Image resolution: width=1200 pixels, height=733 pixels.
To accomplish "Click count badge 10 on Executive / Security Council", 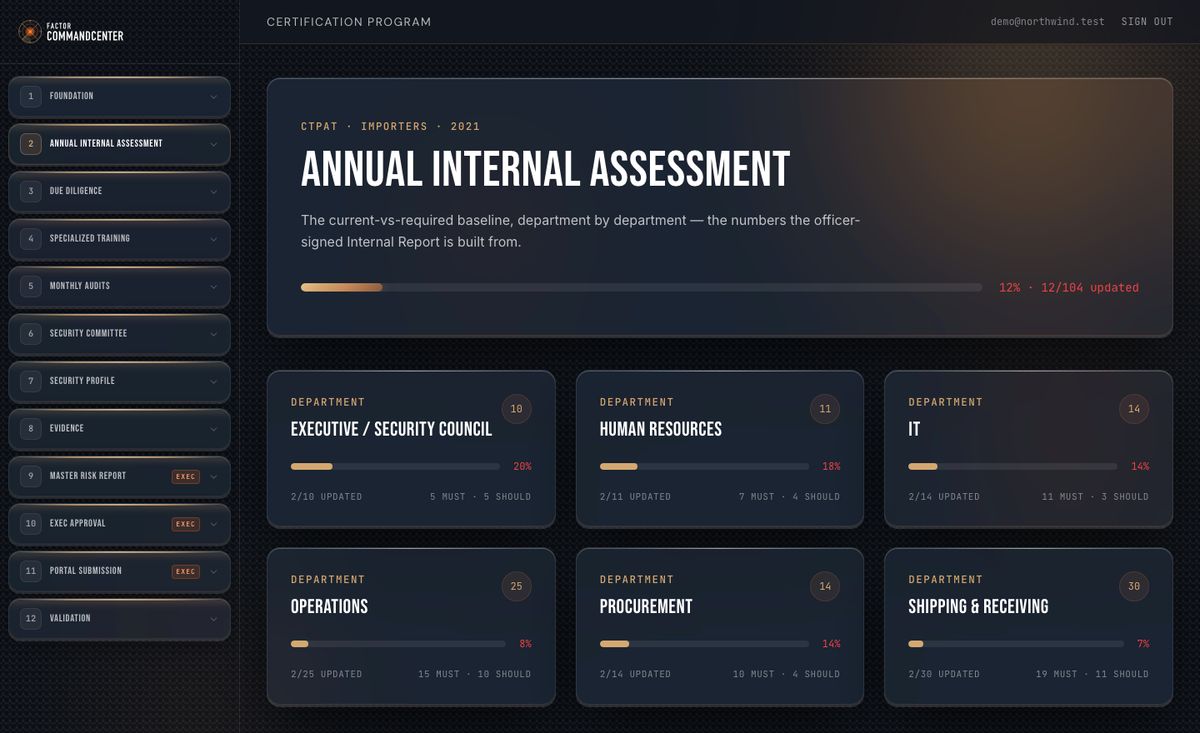I will tap(516, 409).
